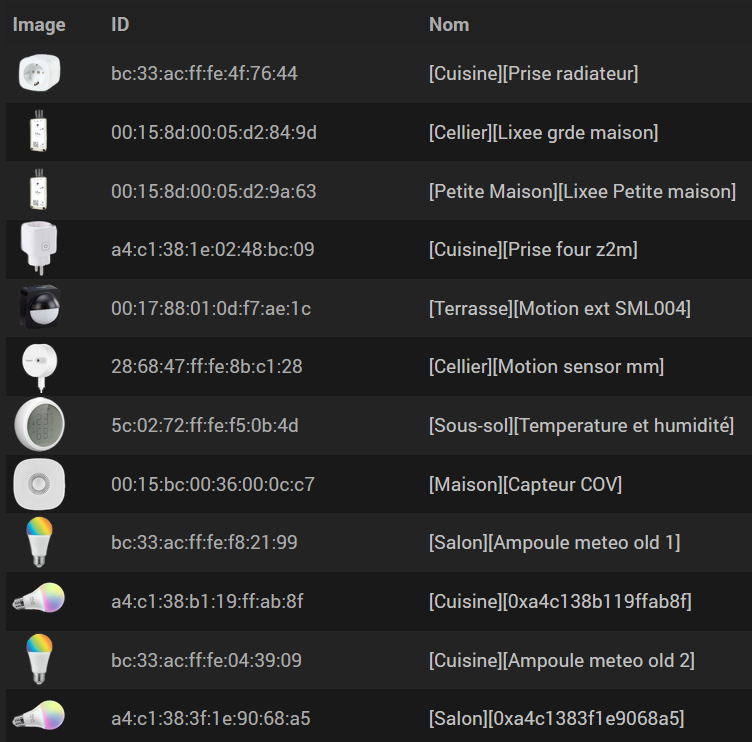Open the [Cuisine][Prise radiateur] device name
This screenshot has height=742, width=752.
coord(533,73)
